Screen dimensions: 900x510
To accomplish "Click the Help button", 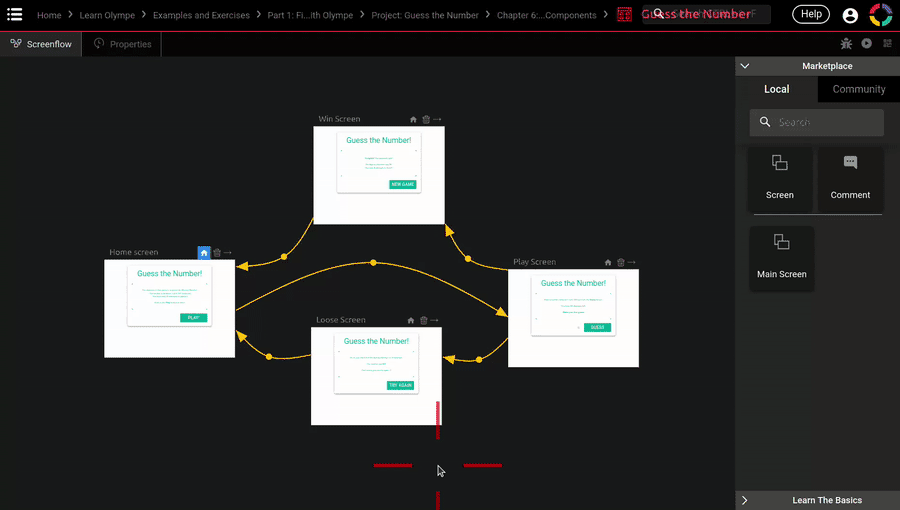I will pos(811,14).
